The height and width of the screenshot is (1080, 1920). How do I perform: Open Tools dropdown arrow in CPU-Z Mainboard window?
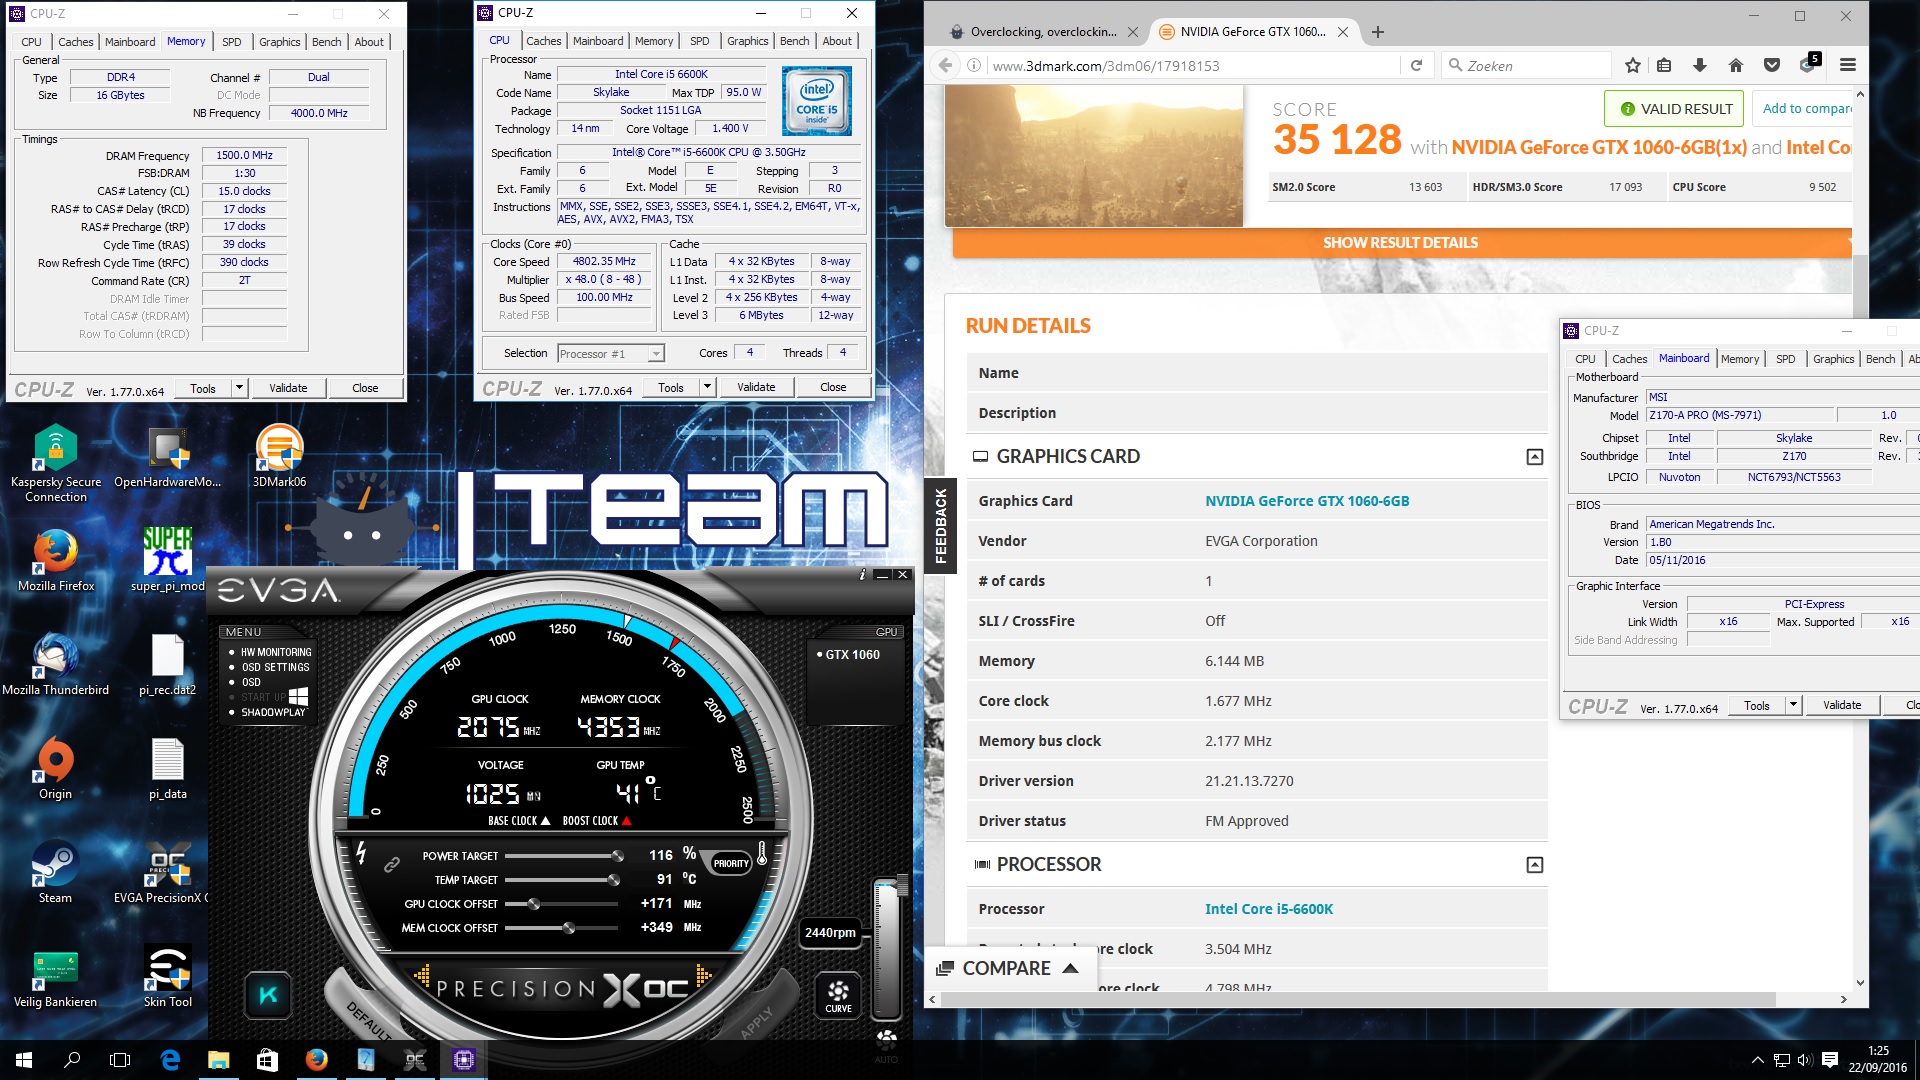coord(1793,705)
